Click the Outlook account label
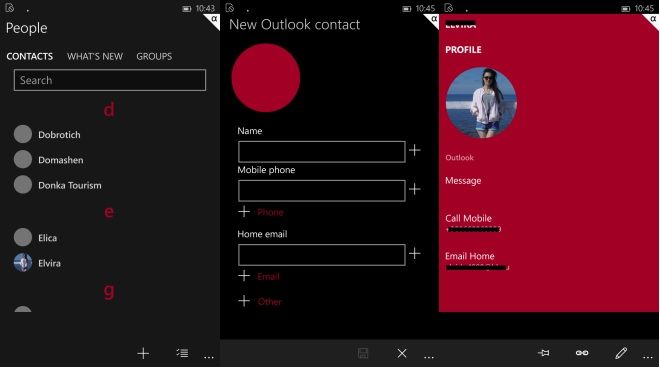660x368 pixels. click(x=459, y=157)
